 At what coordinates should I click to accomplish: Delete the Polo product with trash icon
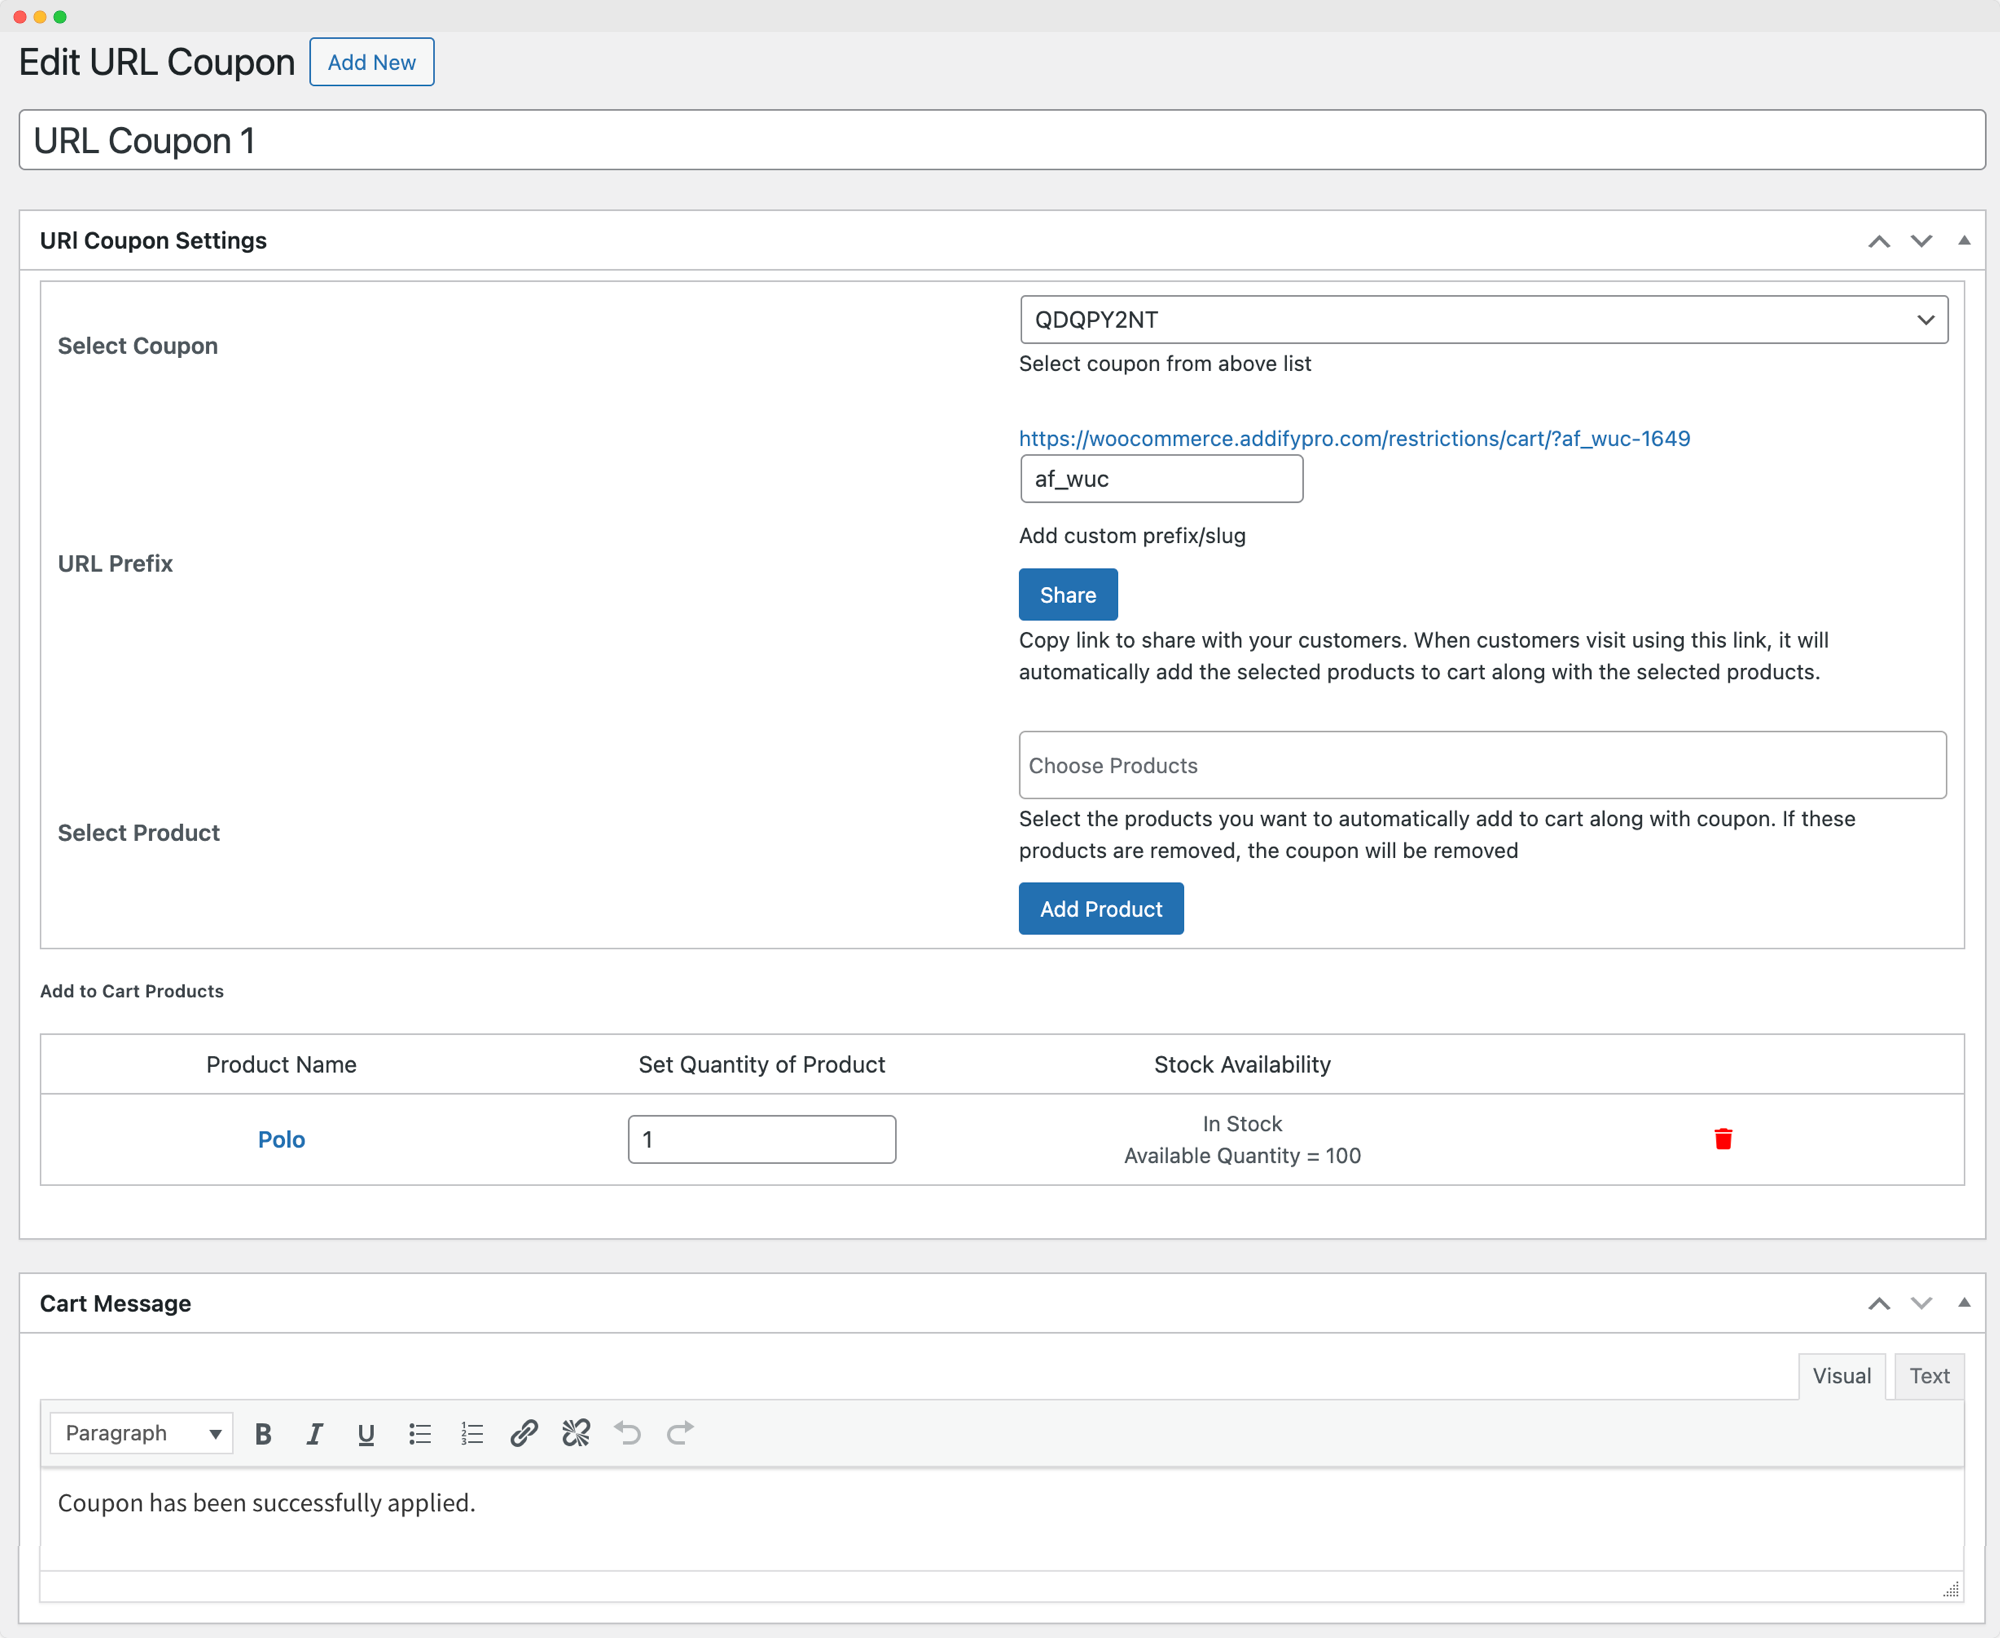[1722, 1139]
